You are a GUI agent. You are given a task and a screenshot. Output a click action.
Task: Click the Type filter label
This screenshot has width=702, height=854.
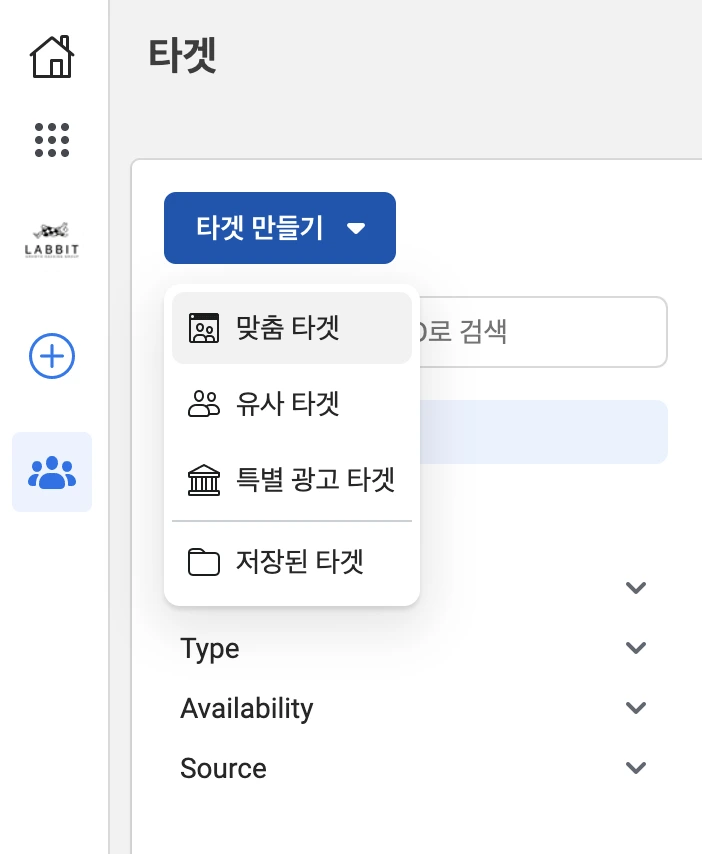pos(210,649)
